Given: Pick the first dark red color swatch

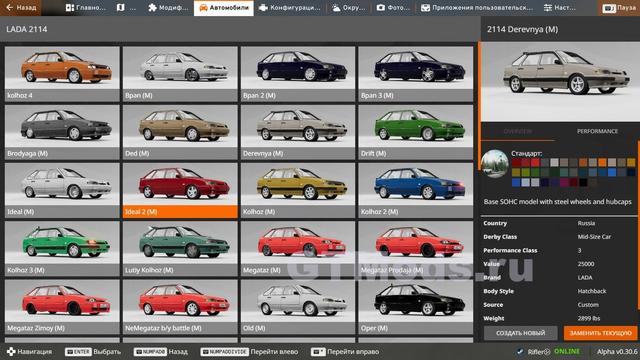Looking at the screenshot, I should 516,162.
